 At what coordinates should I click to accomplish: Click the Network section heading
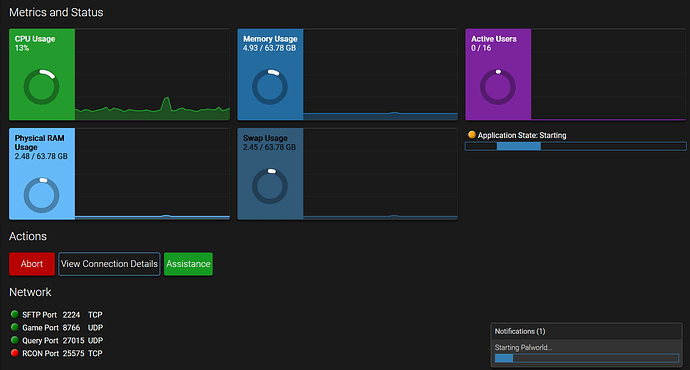click(30, 292)
